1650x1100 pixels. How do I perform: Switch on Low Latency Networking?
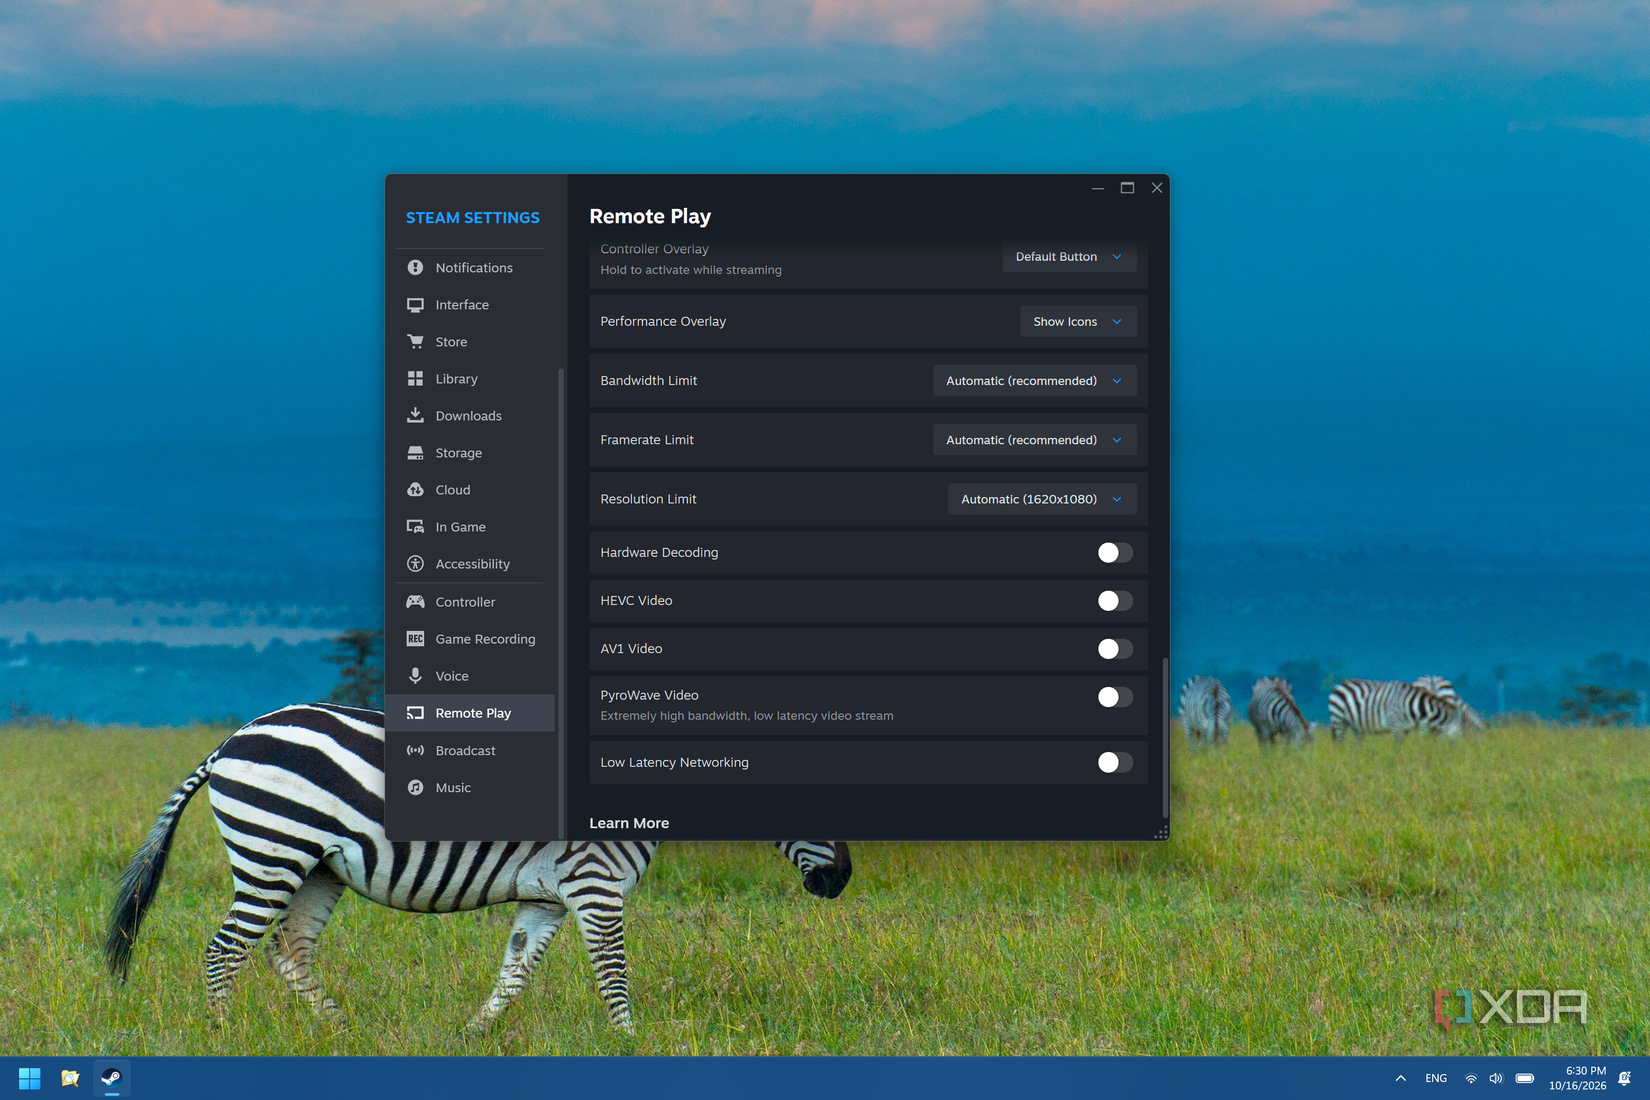[x=1115, y=763]
